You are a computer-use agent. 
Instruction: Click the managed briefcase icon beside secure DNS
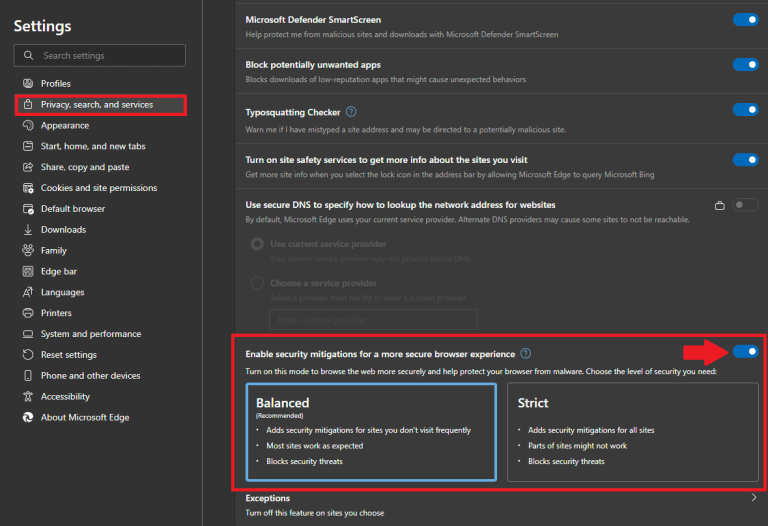click(720, 205)
